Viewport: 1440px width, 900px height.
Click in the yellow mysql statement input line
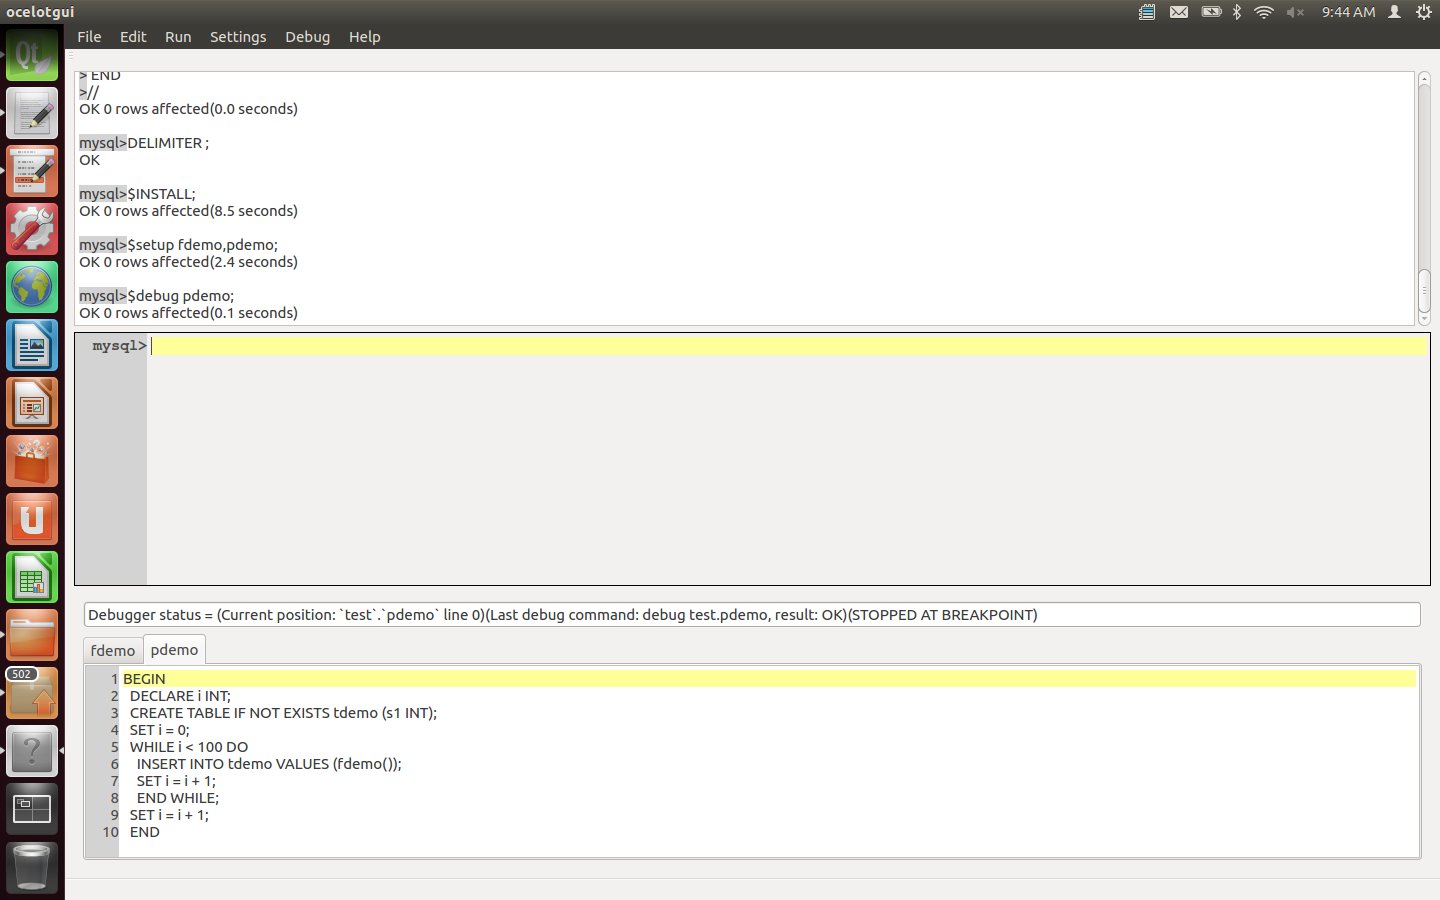click(788, 346)
